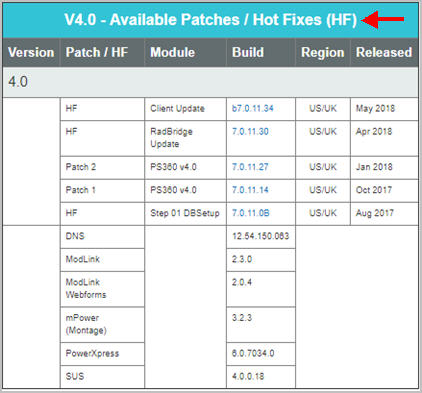Click mPower build value 3.2.3
Screen dimensions: 422x393
[x=242, y=318]
